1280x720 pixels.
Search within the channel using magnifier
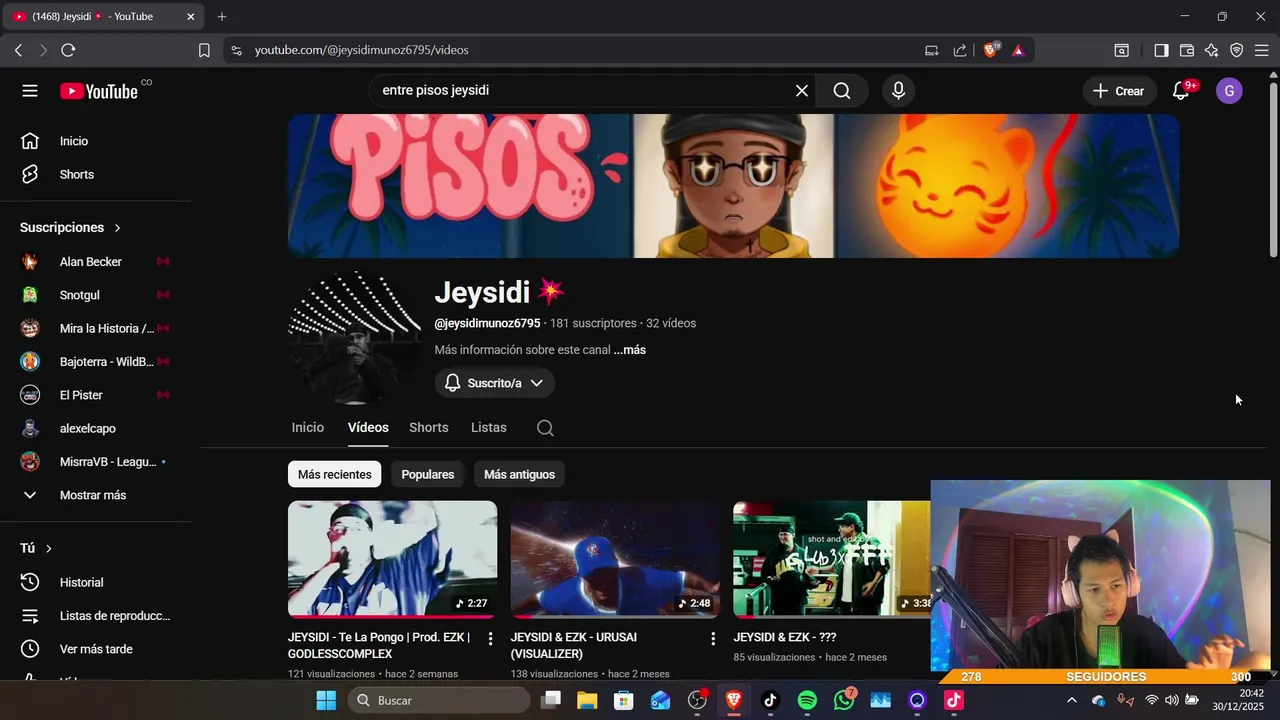click(x=545, y=428)
